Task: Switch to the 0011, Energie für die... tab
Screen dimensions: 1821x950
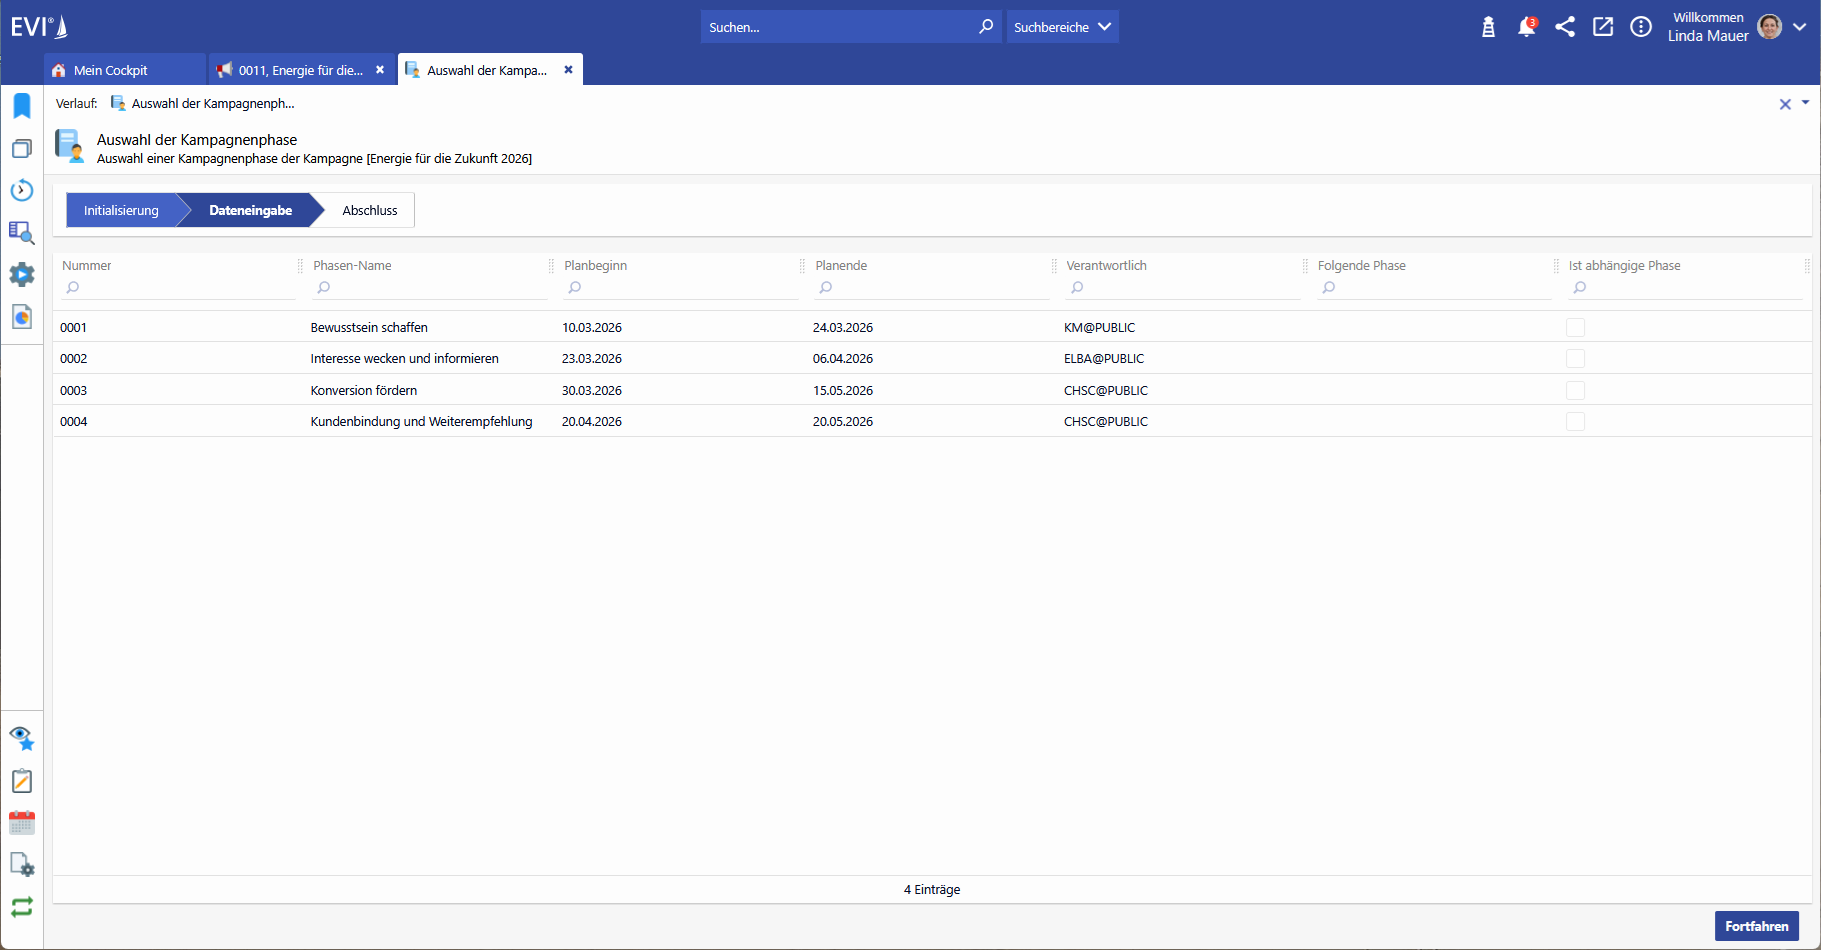Action: tap(300, 70)
